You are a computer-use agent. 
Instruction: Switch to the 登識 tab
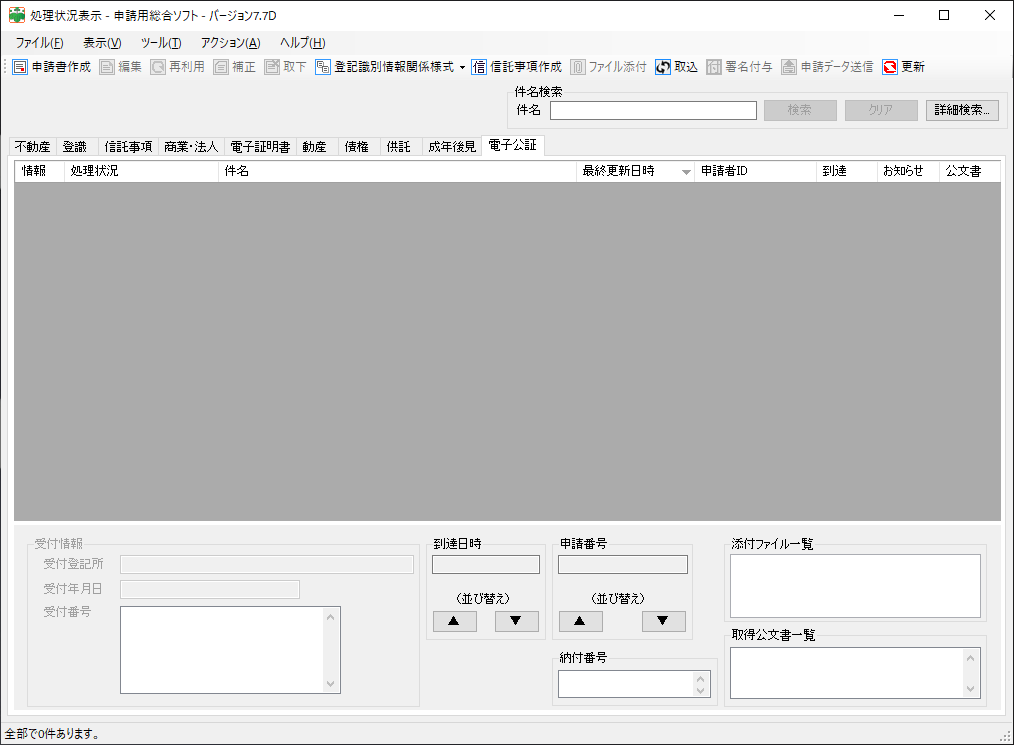75,147
